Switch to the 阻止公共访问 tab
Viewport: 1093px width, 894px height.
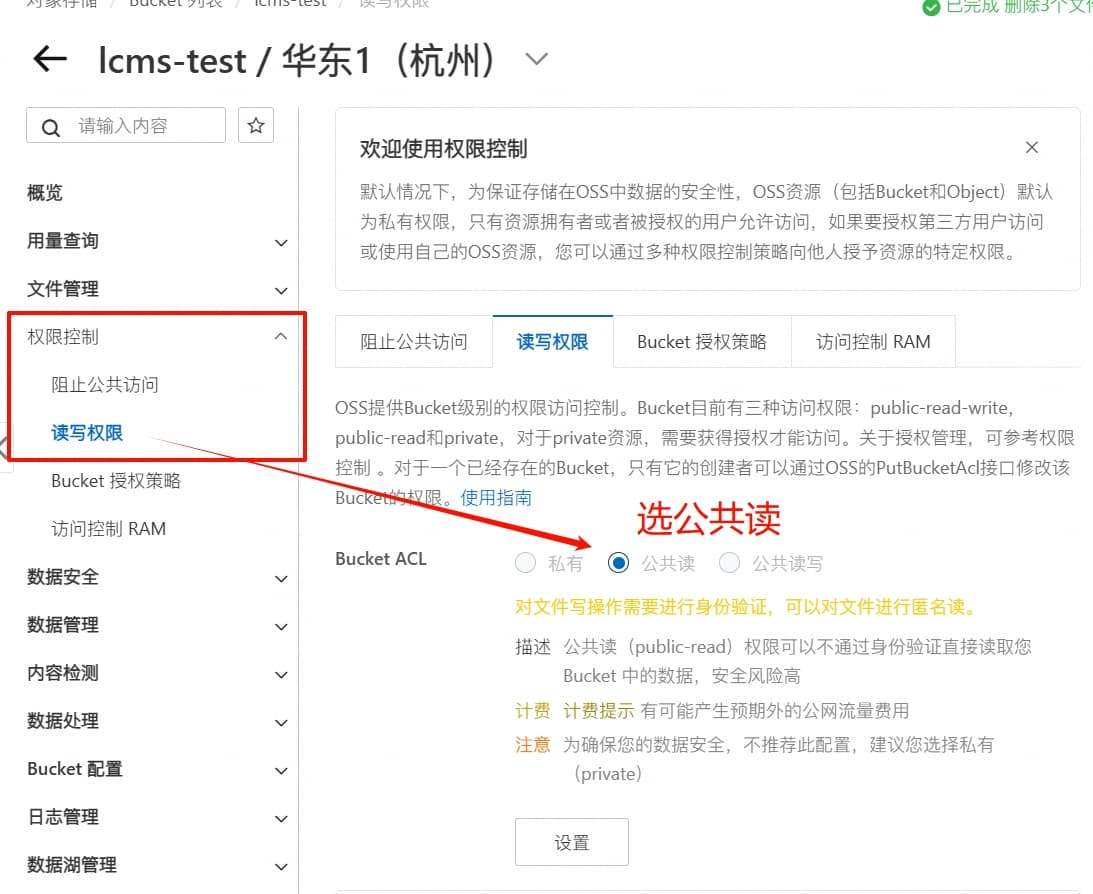pyautogui.click(x=414, y=341)
